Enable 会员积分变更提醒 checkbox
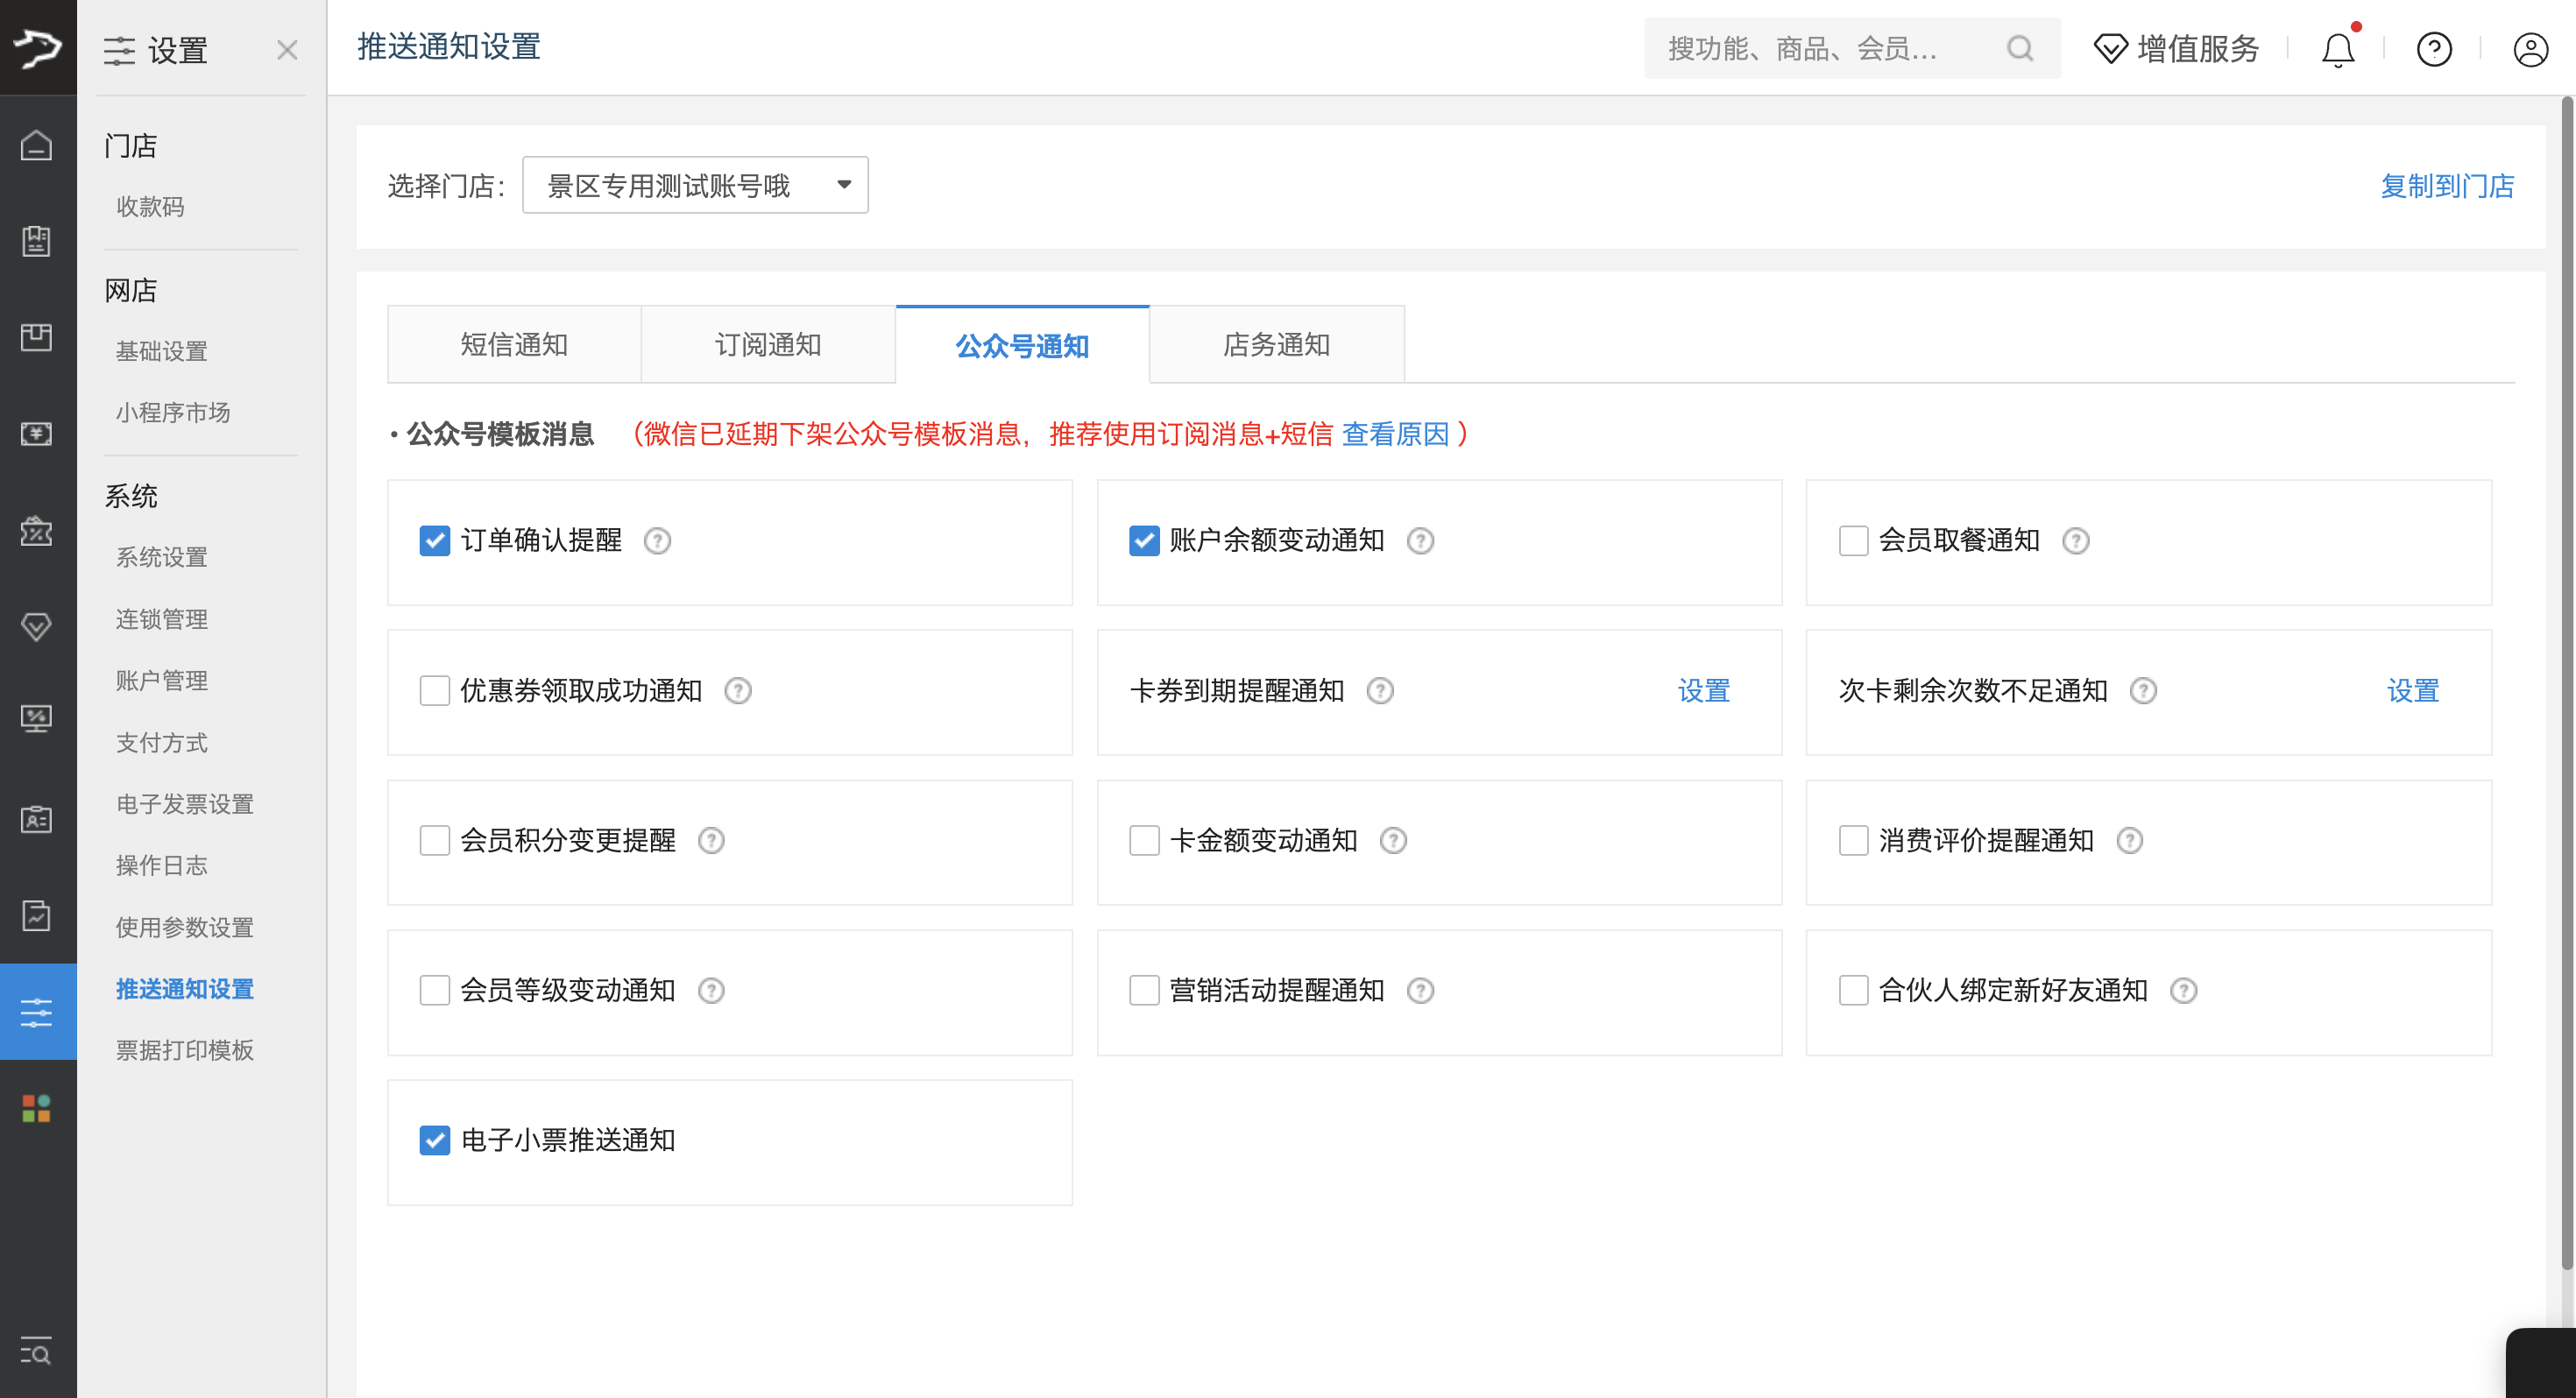This screenshot has height=1398, width=2576. click(x=435, y=841)
